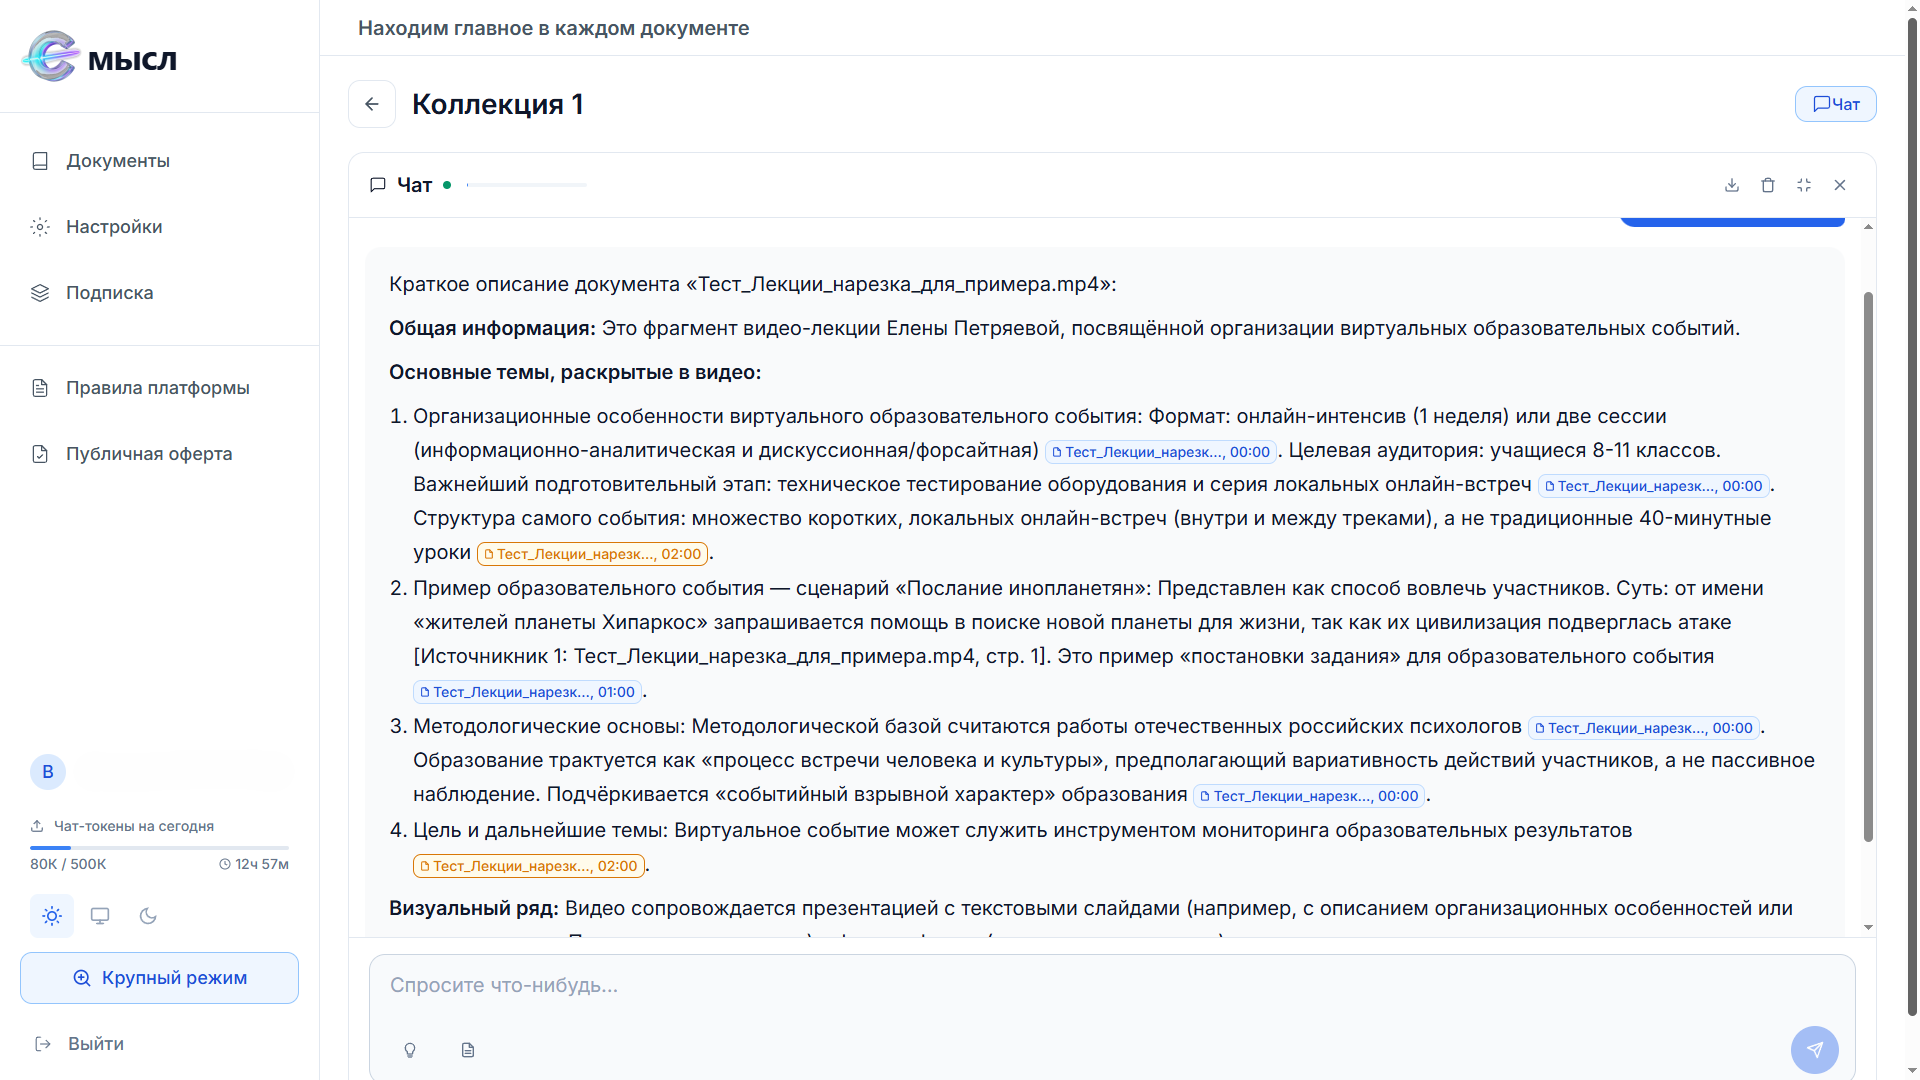The width and height of the screenshot is (1920, 1080).
Task: Open citation 00:00 after локальных онлайн-встреч
Action: coord(1653,486)
